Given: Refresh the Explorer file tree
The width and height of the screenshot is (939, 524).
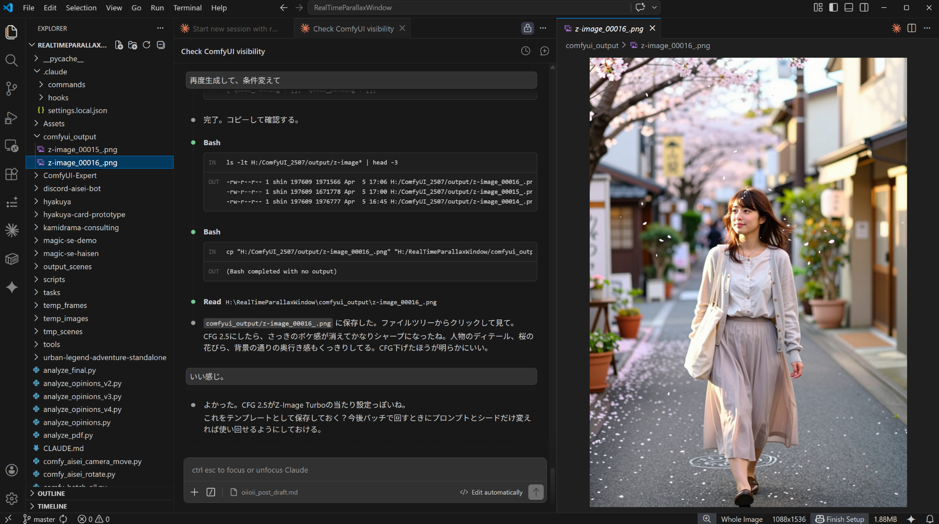Looking at the screenshot, I should pos(147,45).
